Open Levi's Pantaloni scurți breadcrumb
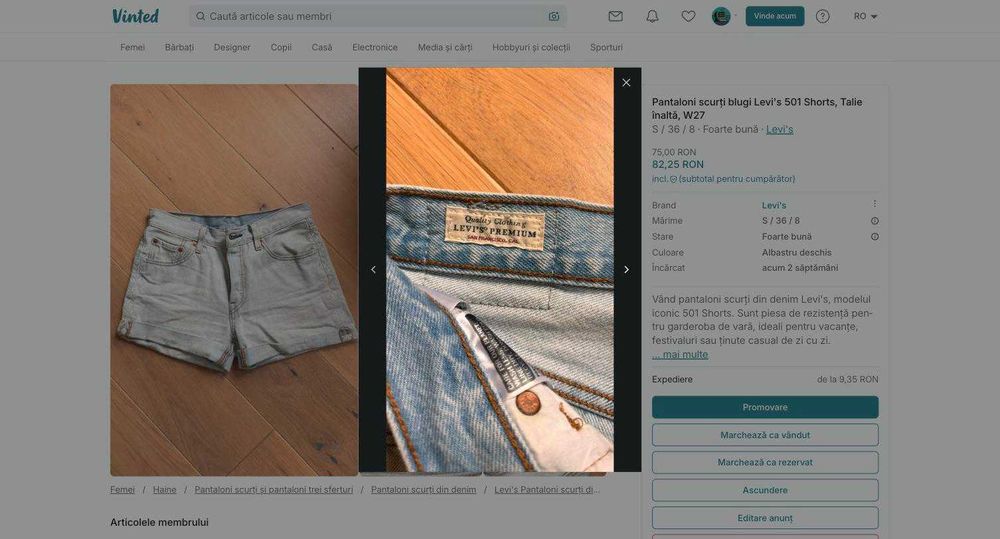The height and width of the screenshot is (539, 1000). [547, 490]
